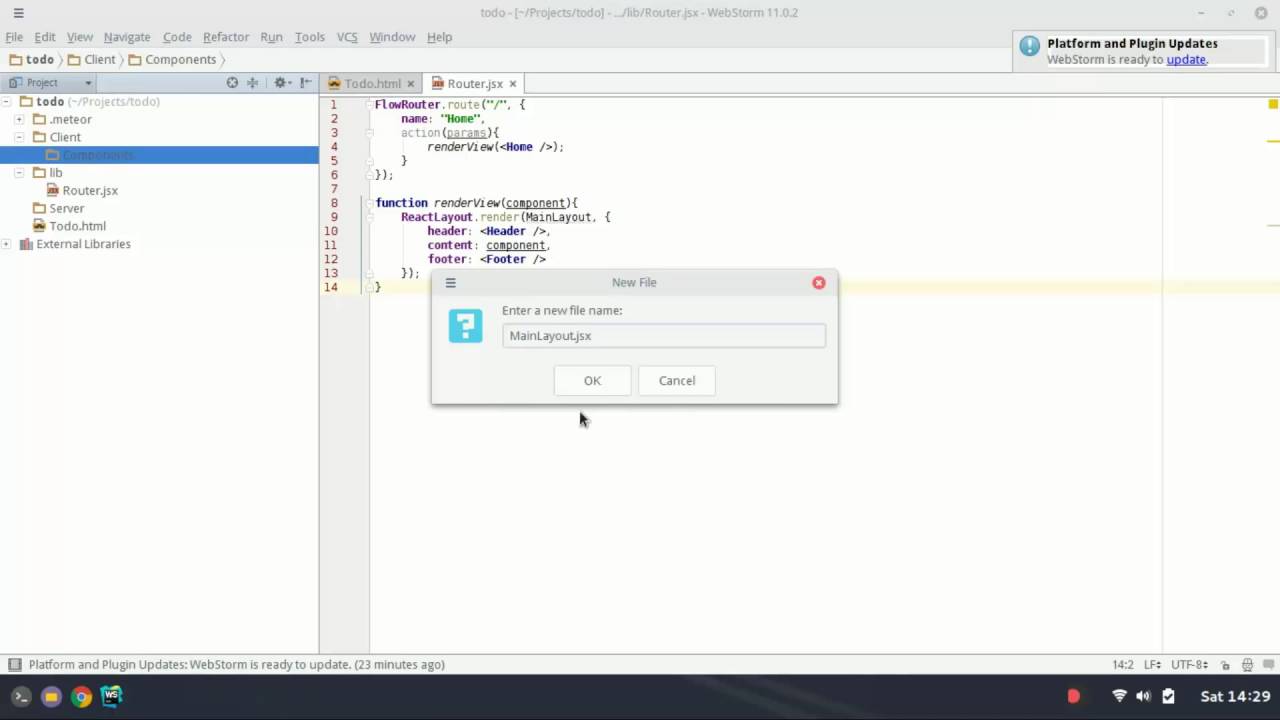Open the Code menu
1280x720 pixels.
tap(177, 37)
